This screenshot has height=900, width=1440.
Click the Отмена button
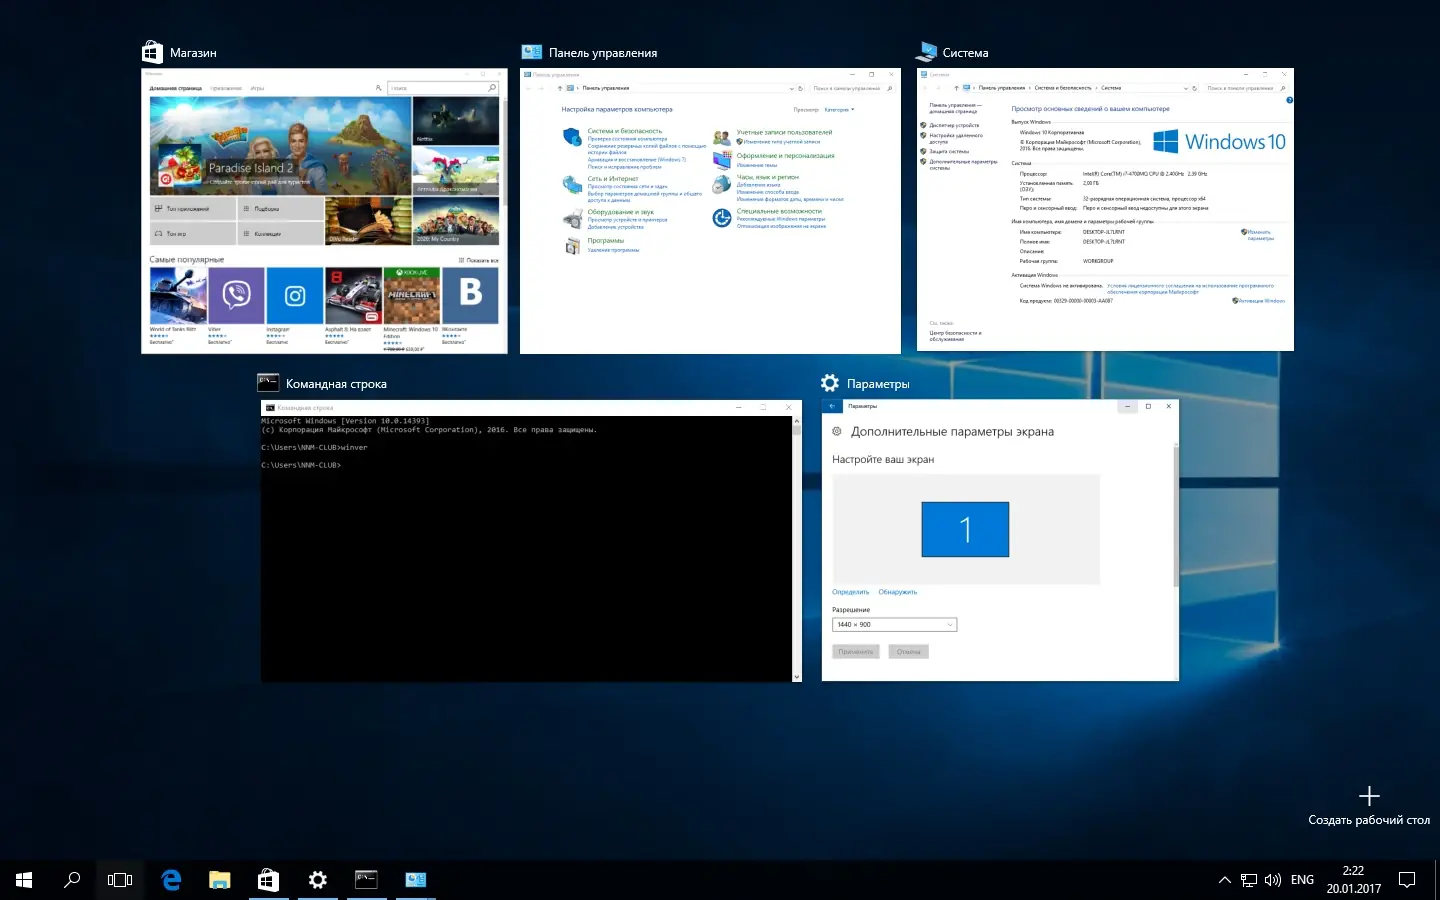(908, 652)
